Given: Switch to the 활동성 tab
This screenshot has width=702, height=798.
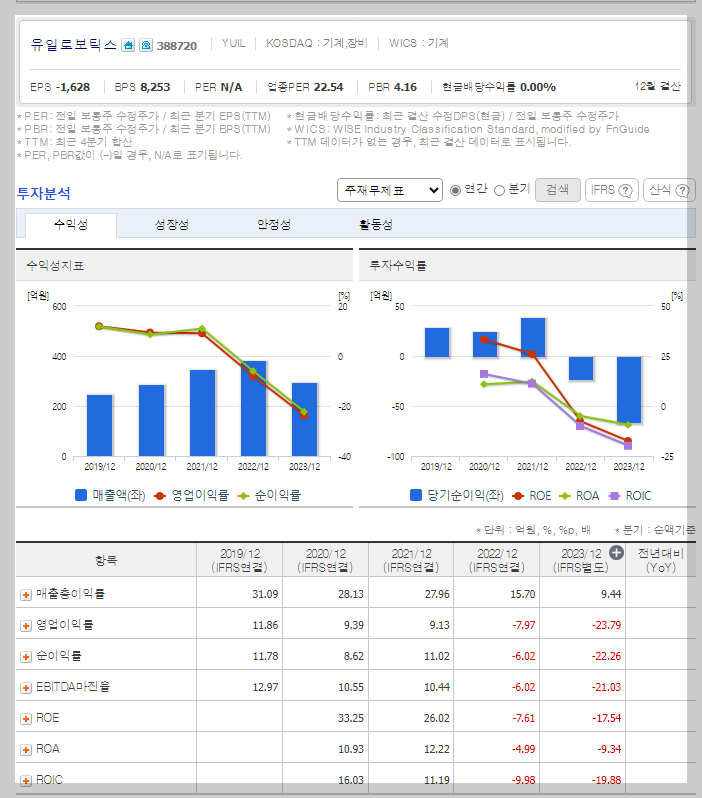Looking at the screenshot, I should [x=376, y=224].
